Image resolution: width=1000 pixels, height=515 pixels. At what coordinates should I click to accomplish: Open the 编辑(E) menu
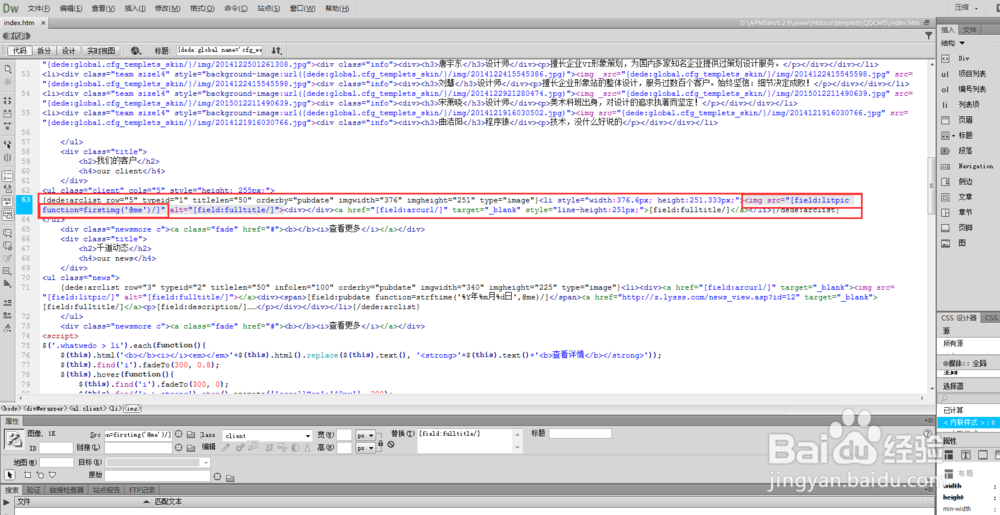[71, 8]
